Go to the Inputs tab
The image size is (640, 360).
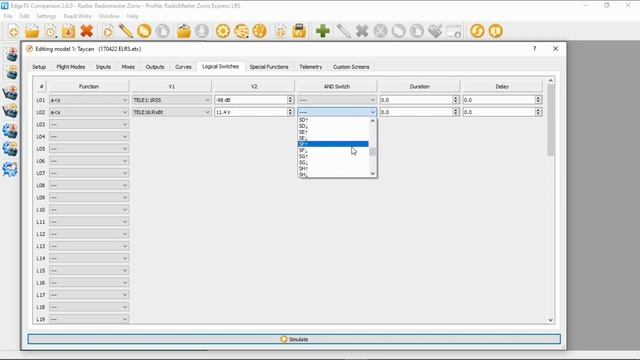[x=103, y=67]
